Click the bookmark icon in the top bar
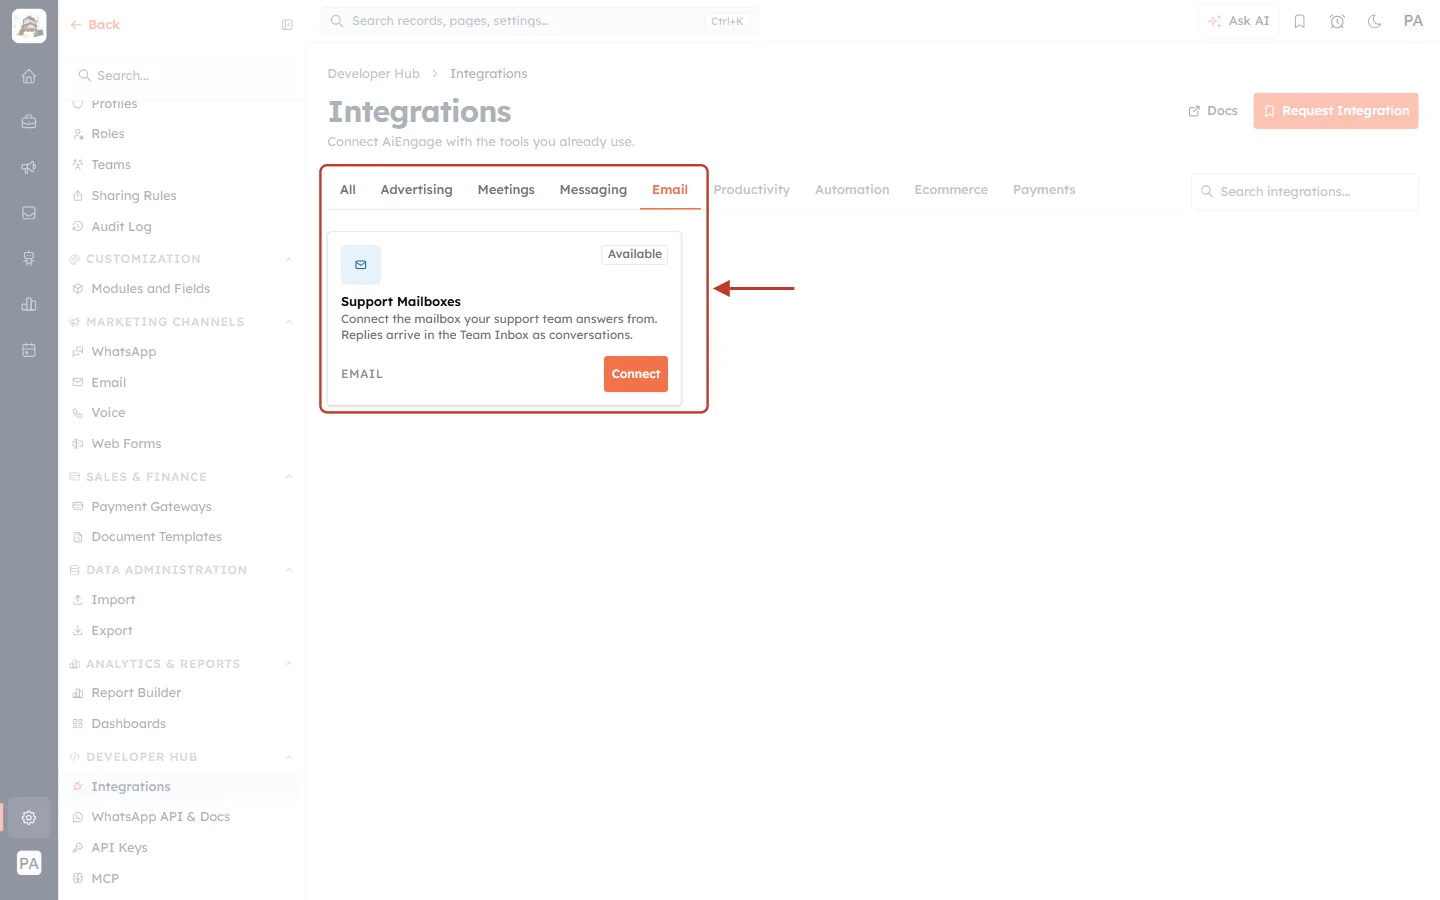Screen dimensions: 1440x900 1300,21
